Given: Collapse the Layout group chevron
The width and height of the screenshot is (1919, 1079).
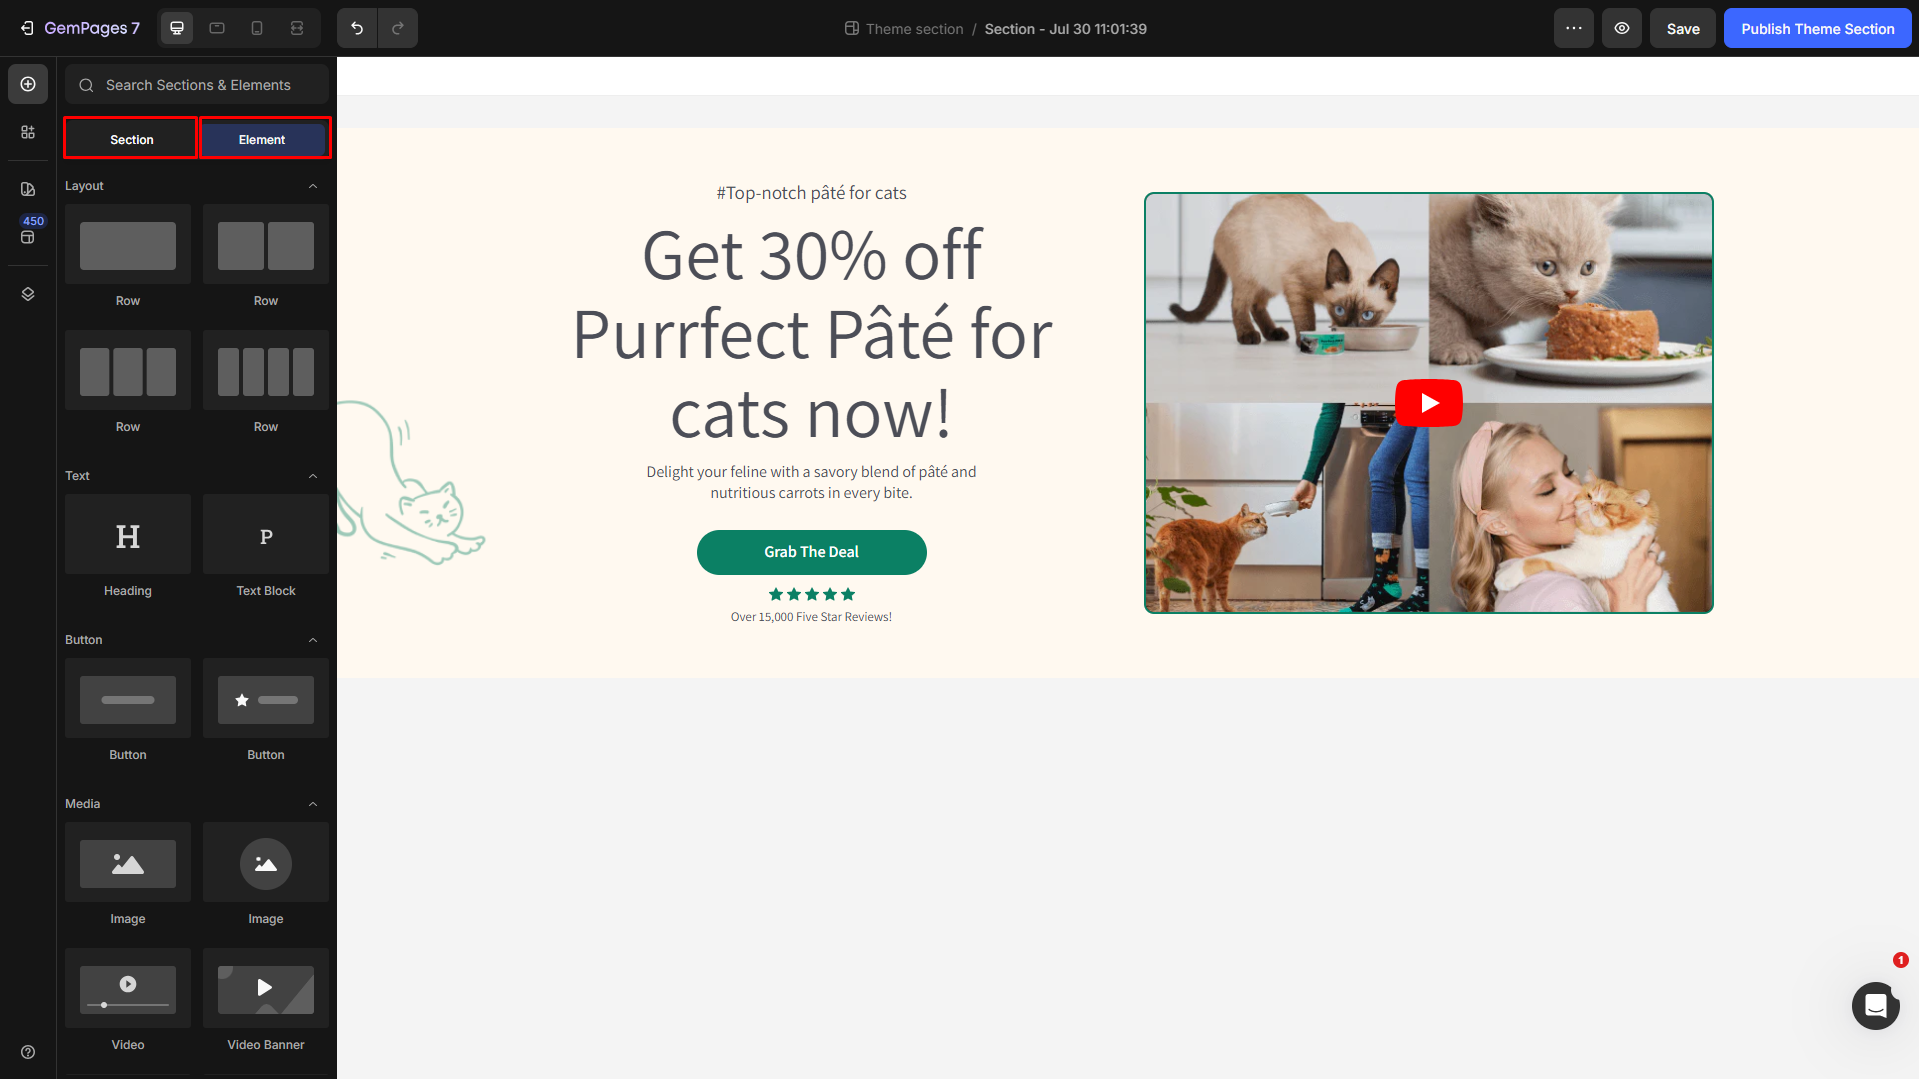Looking at the screenshot, I should click(313, 186).
